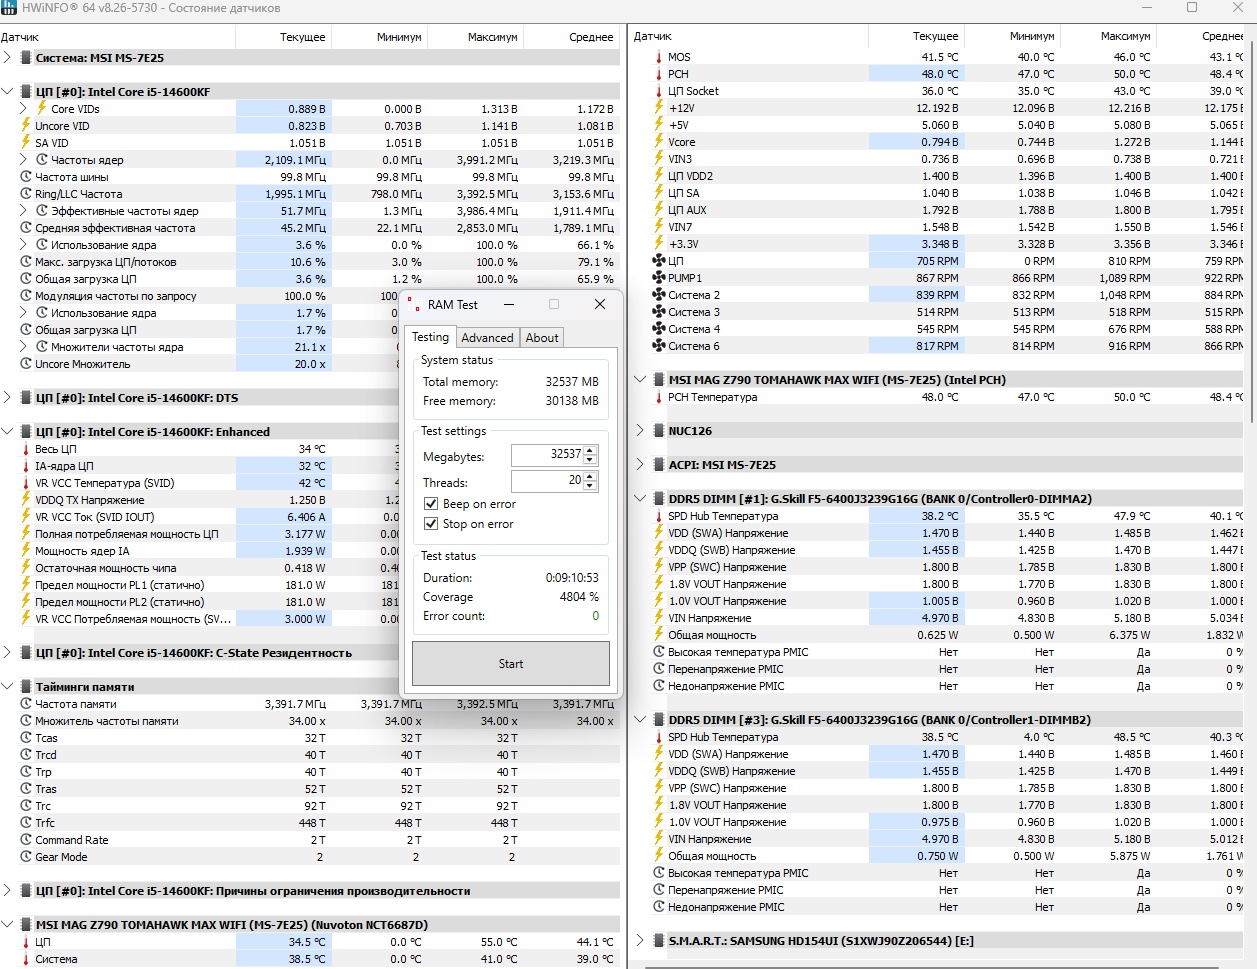The width and height of the screenshot is (1257, 969).
Task: Select the Множитель частоты памяти row
Action: [310, 721]
